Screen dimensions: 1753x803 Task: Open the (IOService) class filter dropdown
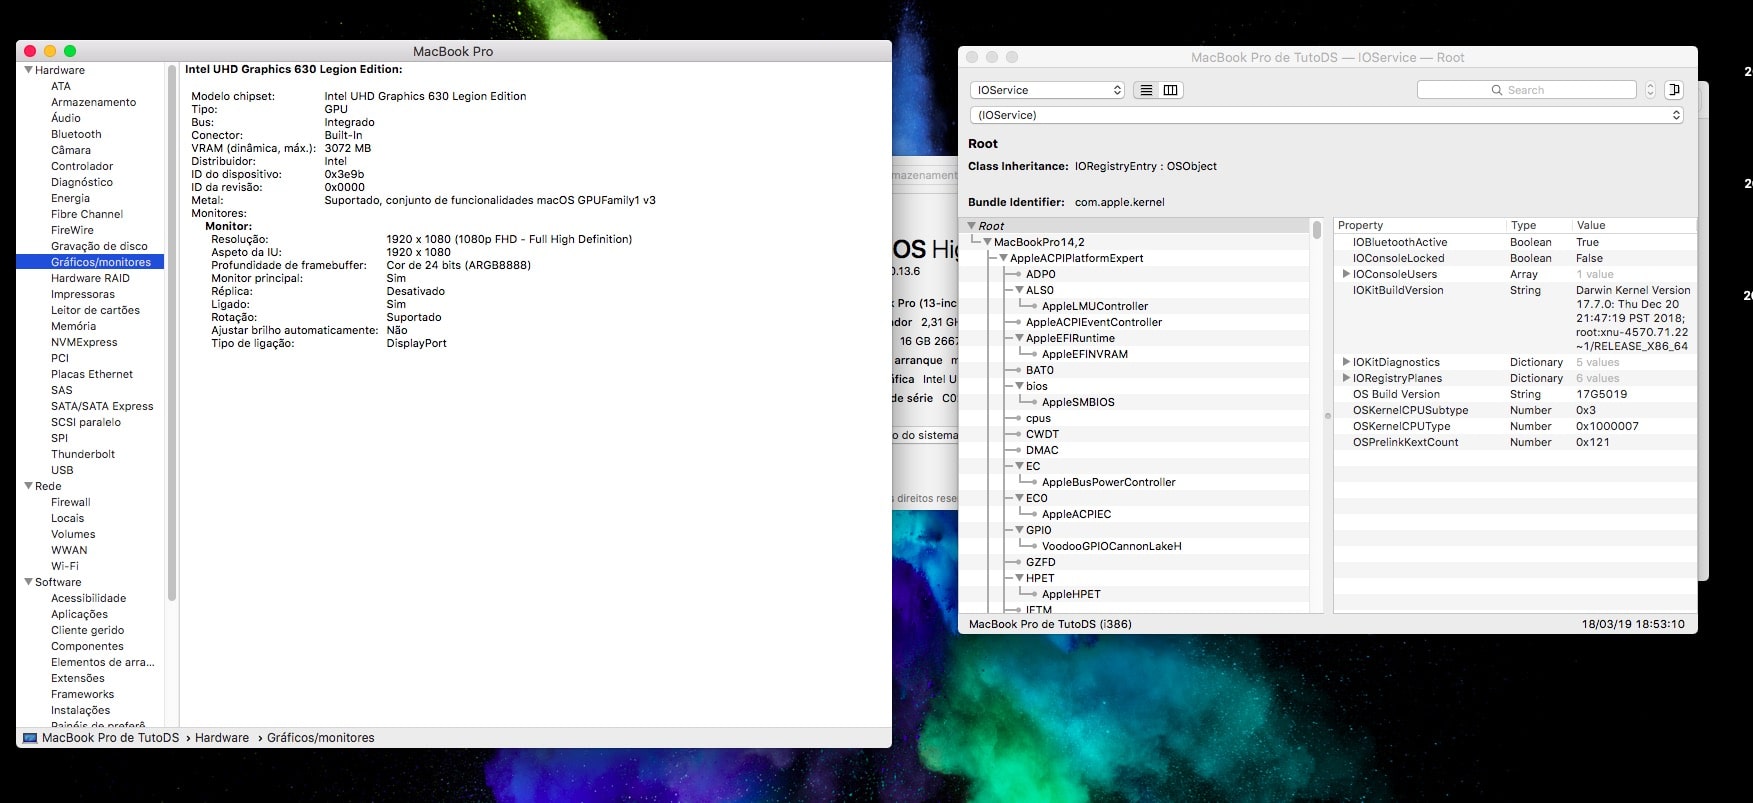[x=1326, y=115]
